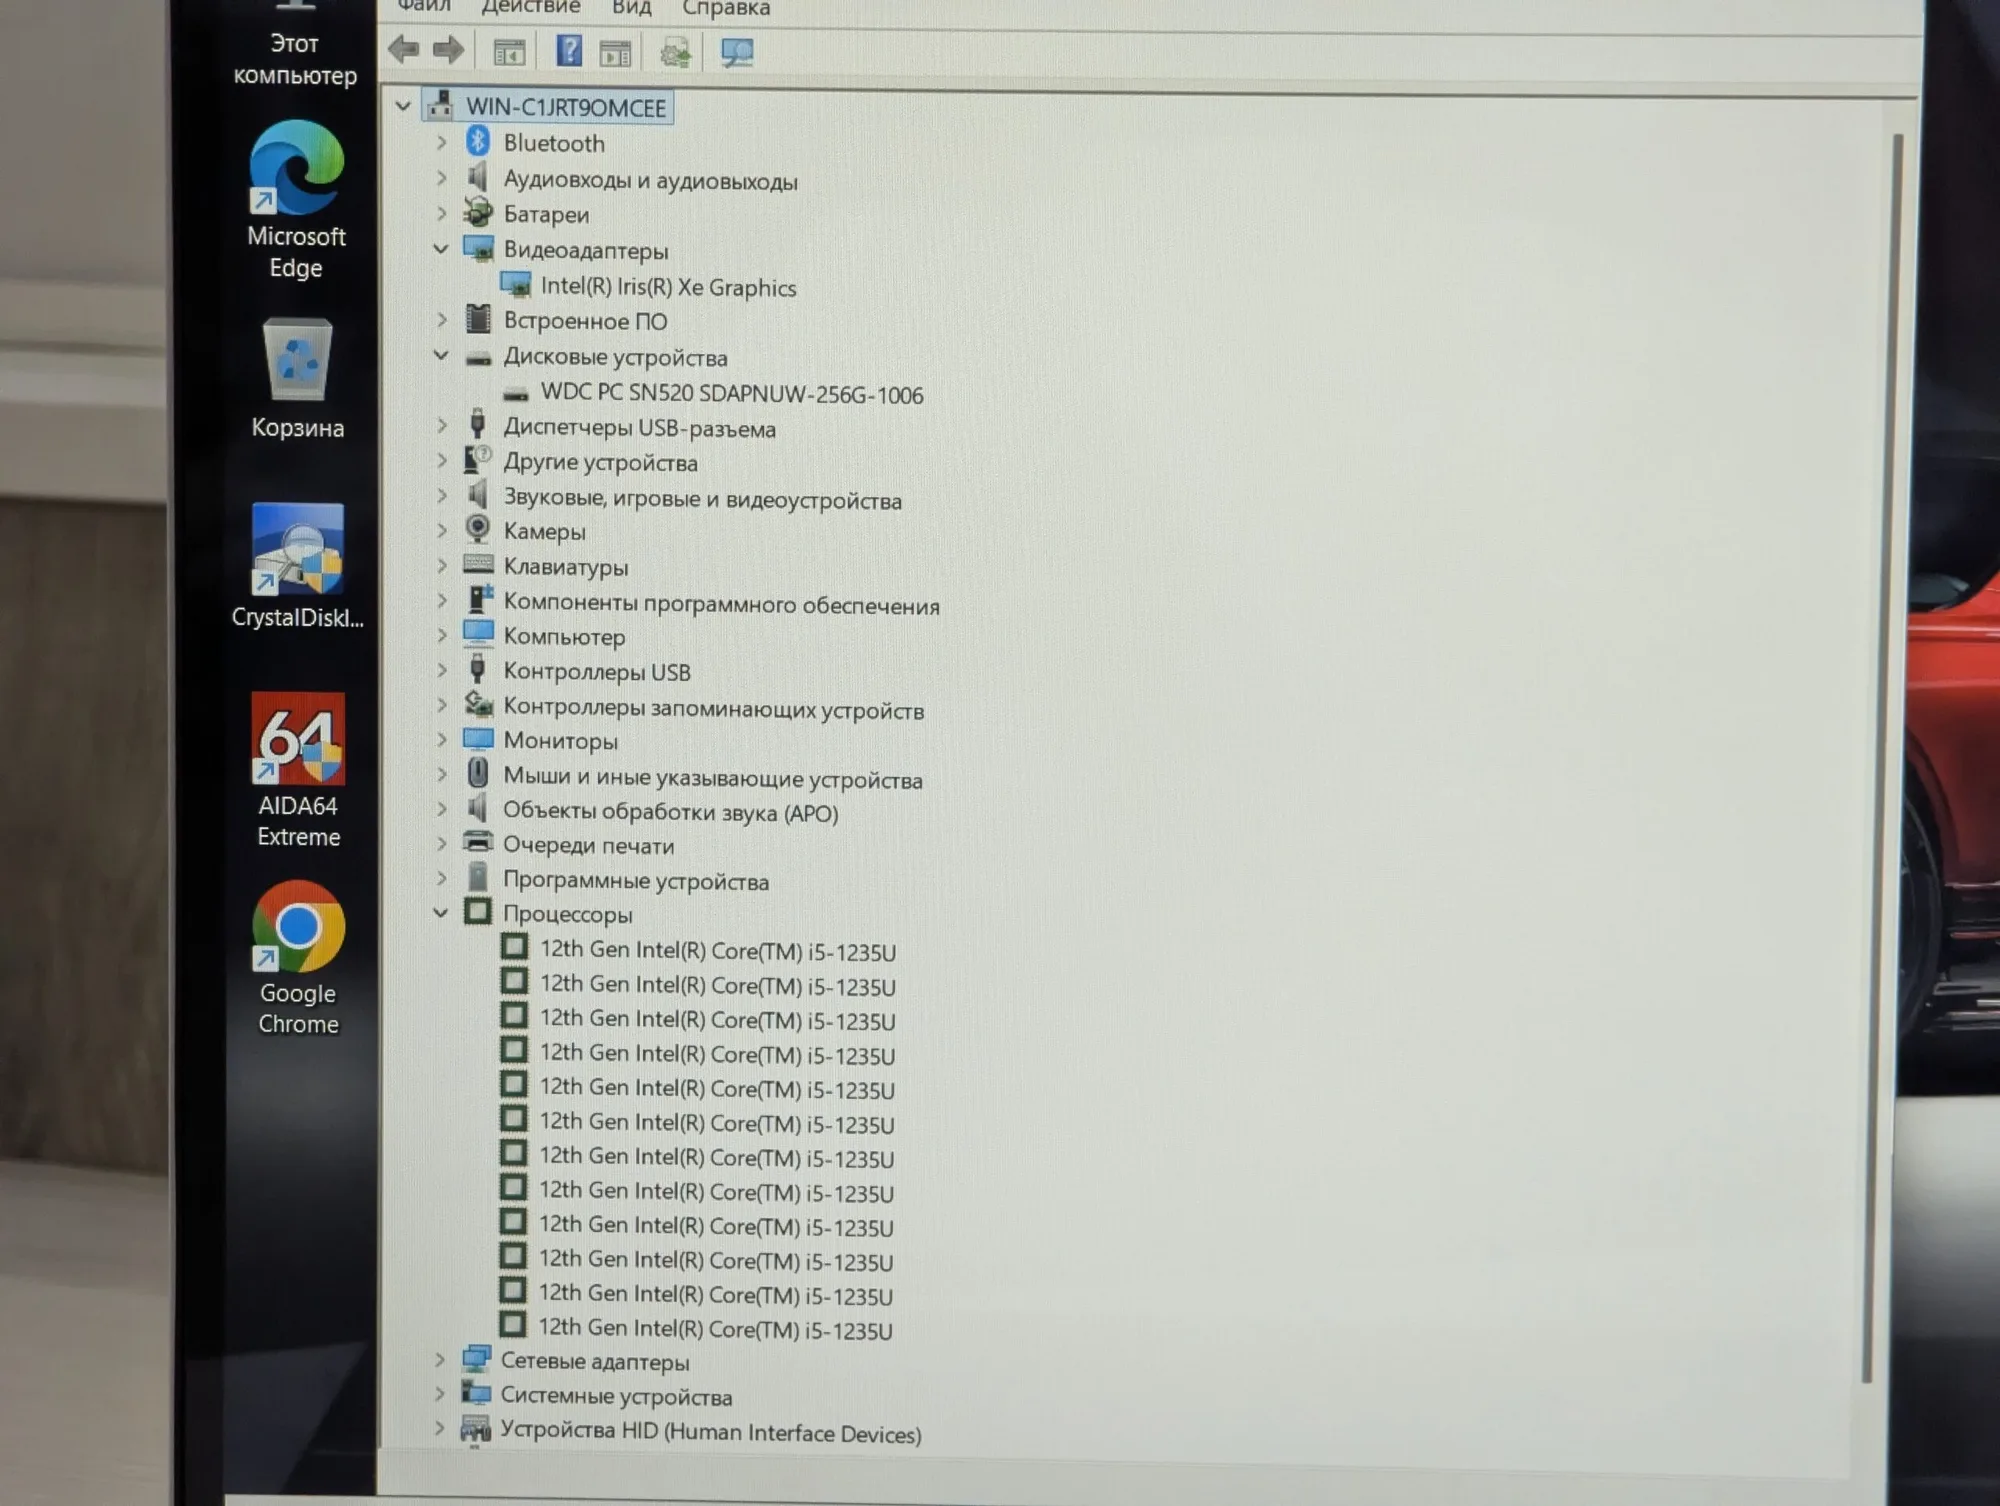Collapse the Процессоры node

pos(440,913)
